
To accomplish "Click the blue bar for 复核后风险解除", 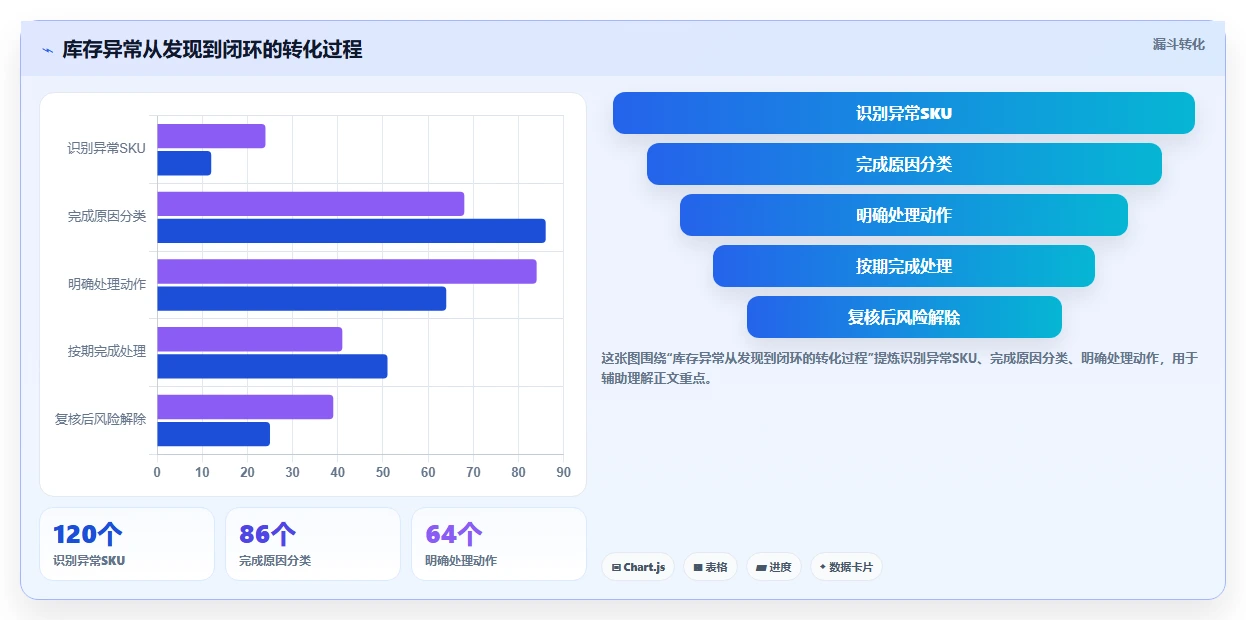I will (214, 434).
